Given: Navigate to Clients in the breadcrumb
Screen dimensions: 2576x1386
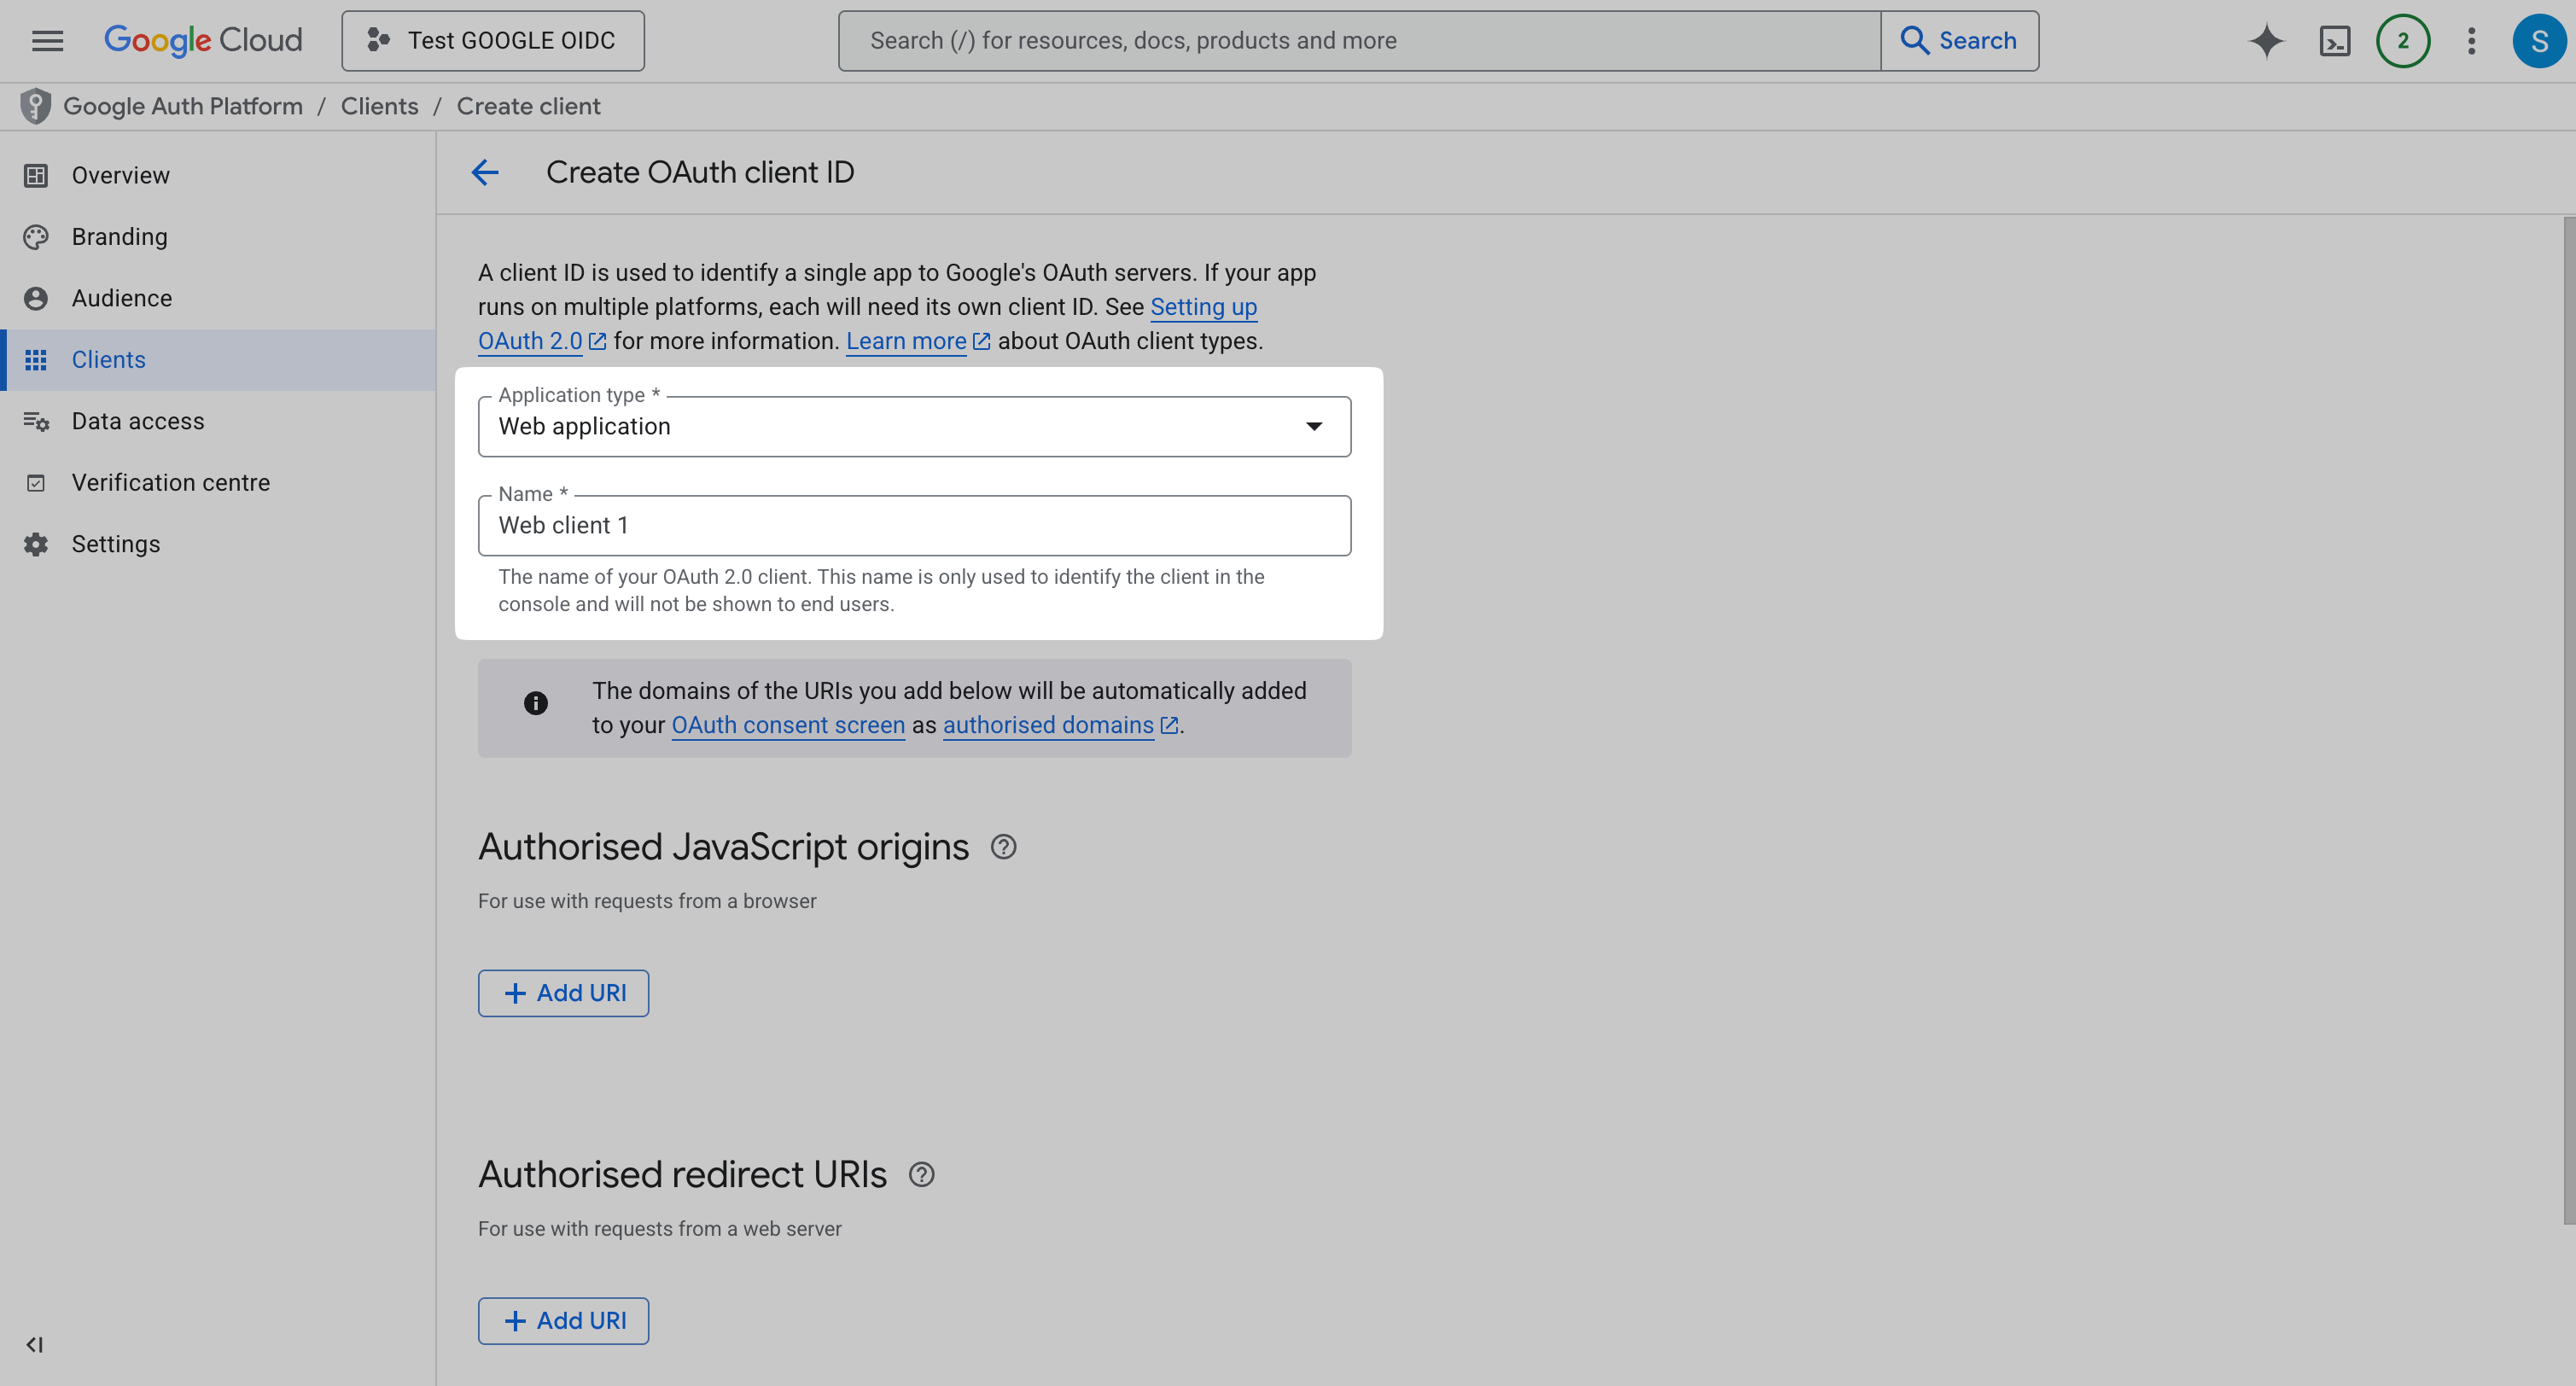Looking at the screenshot, I should 379,105.
